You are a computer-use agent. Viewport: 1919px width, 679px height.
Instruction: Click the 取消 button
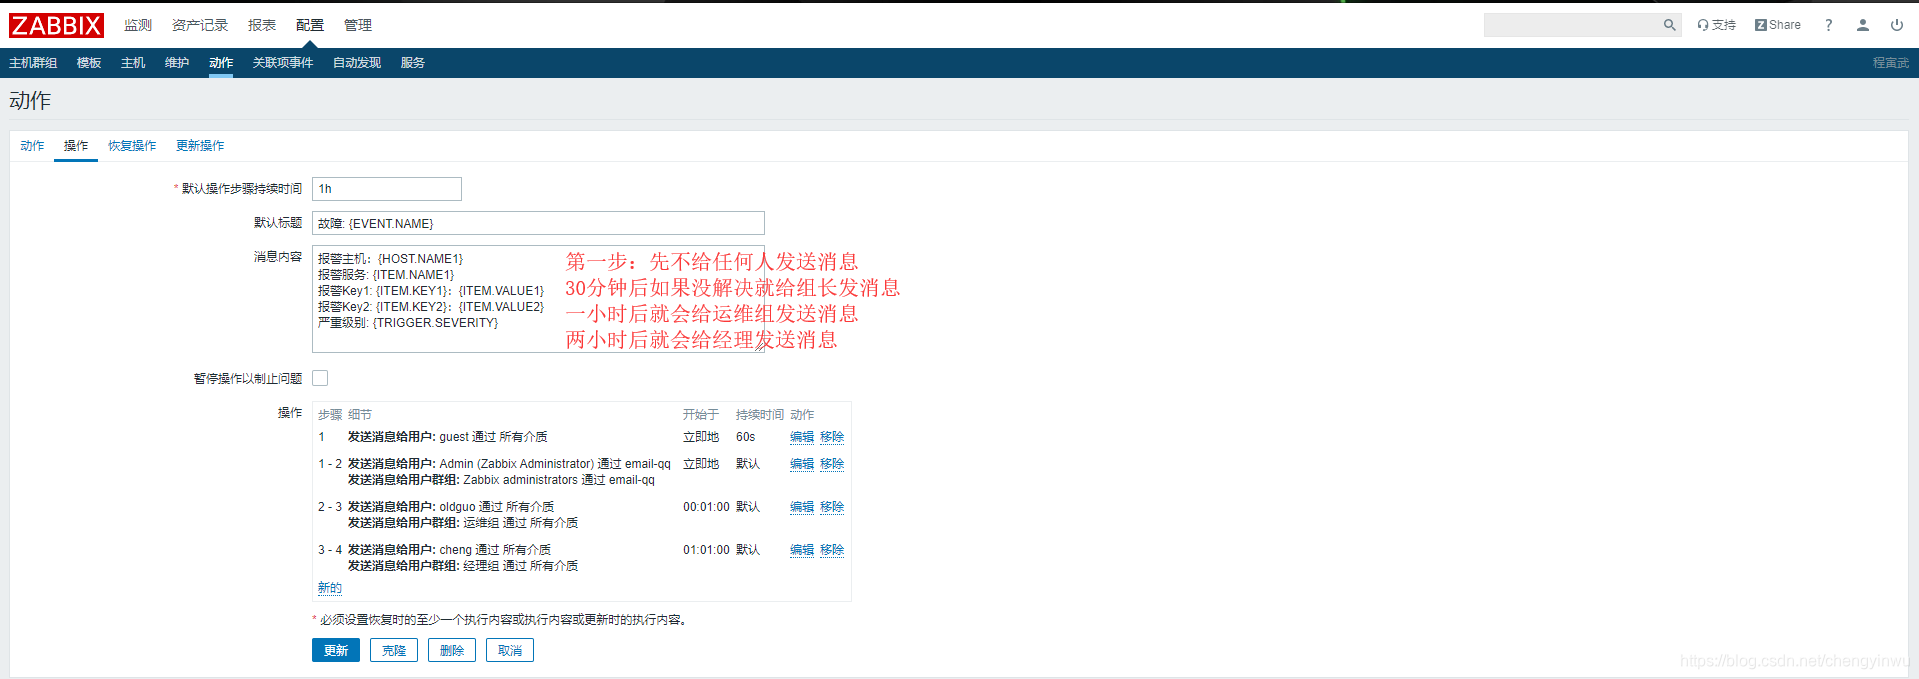[x=510, y=650]
